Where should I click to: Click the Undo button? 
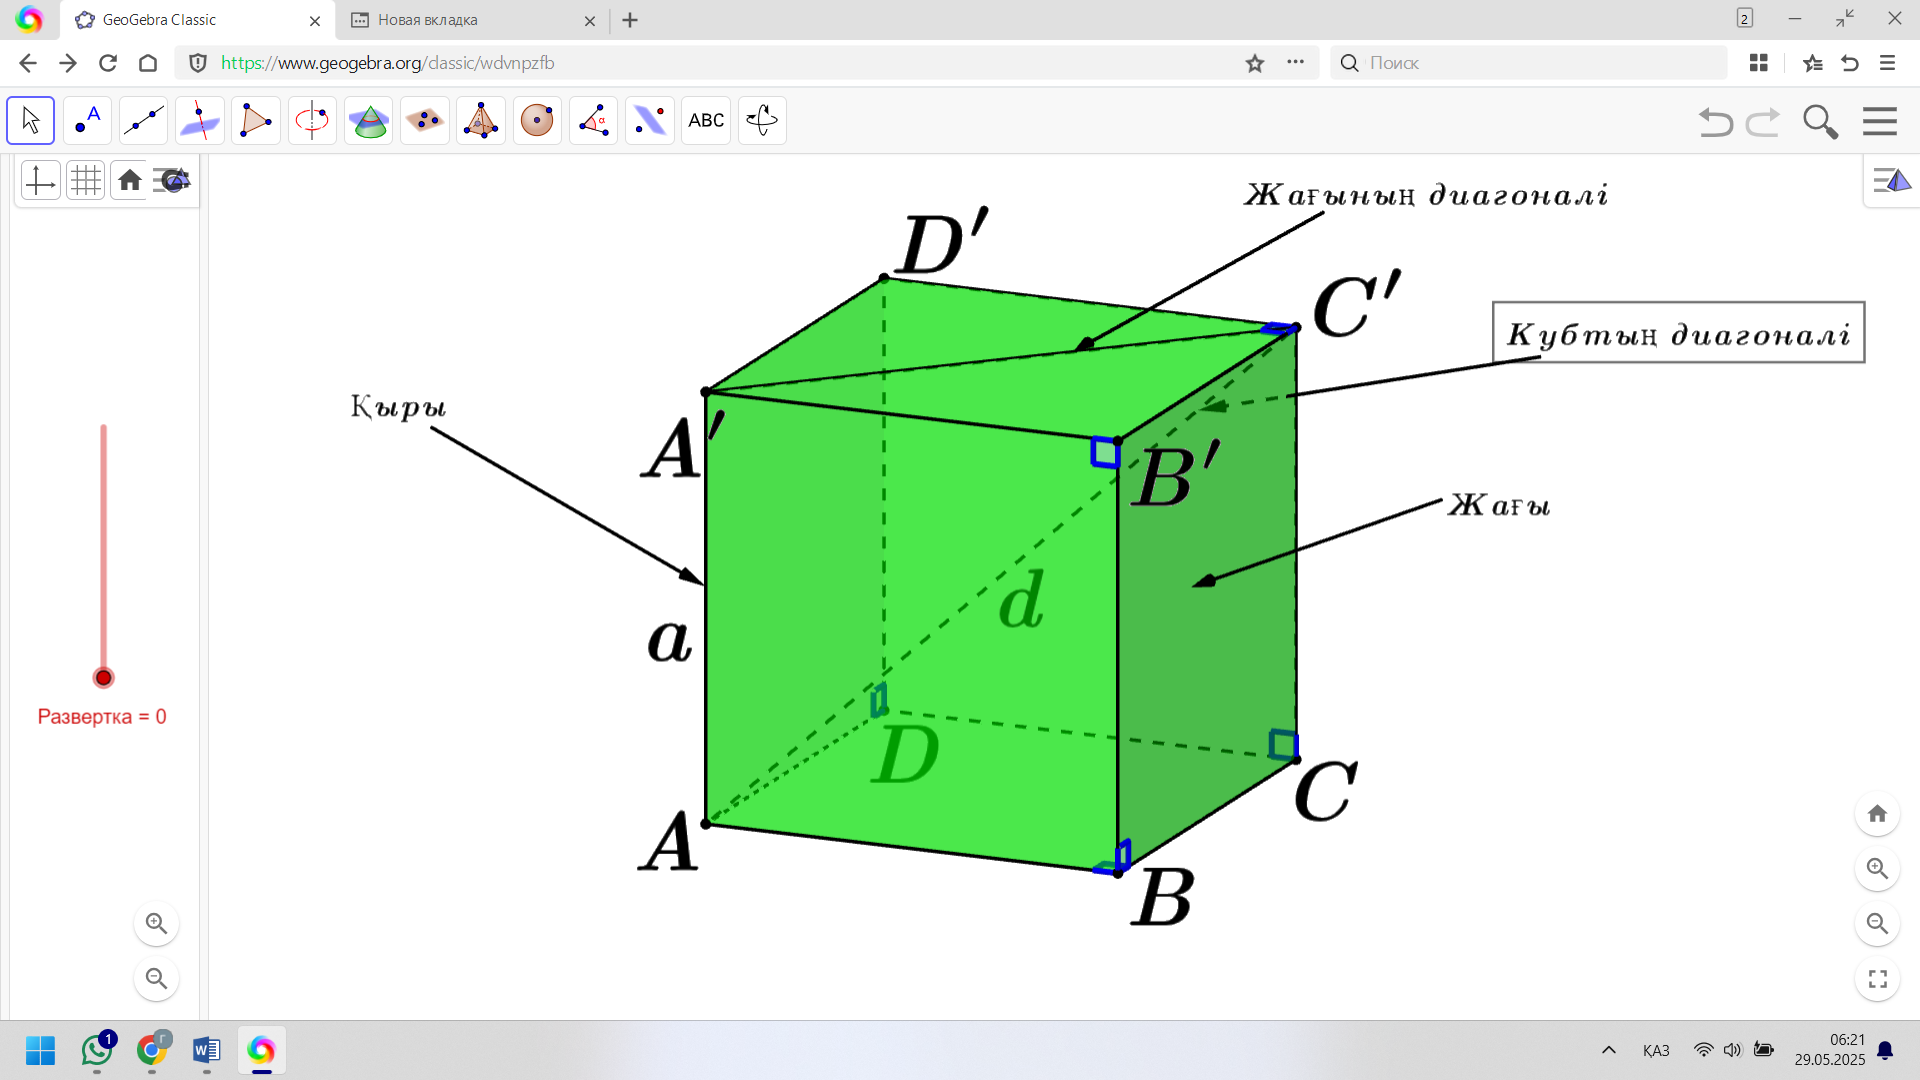click(1716, 122)
